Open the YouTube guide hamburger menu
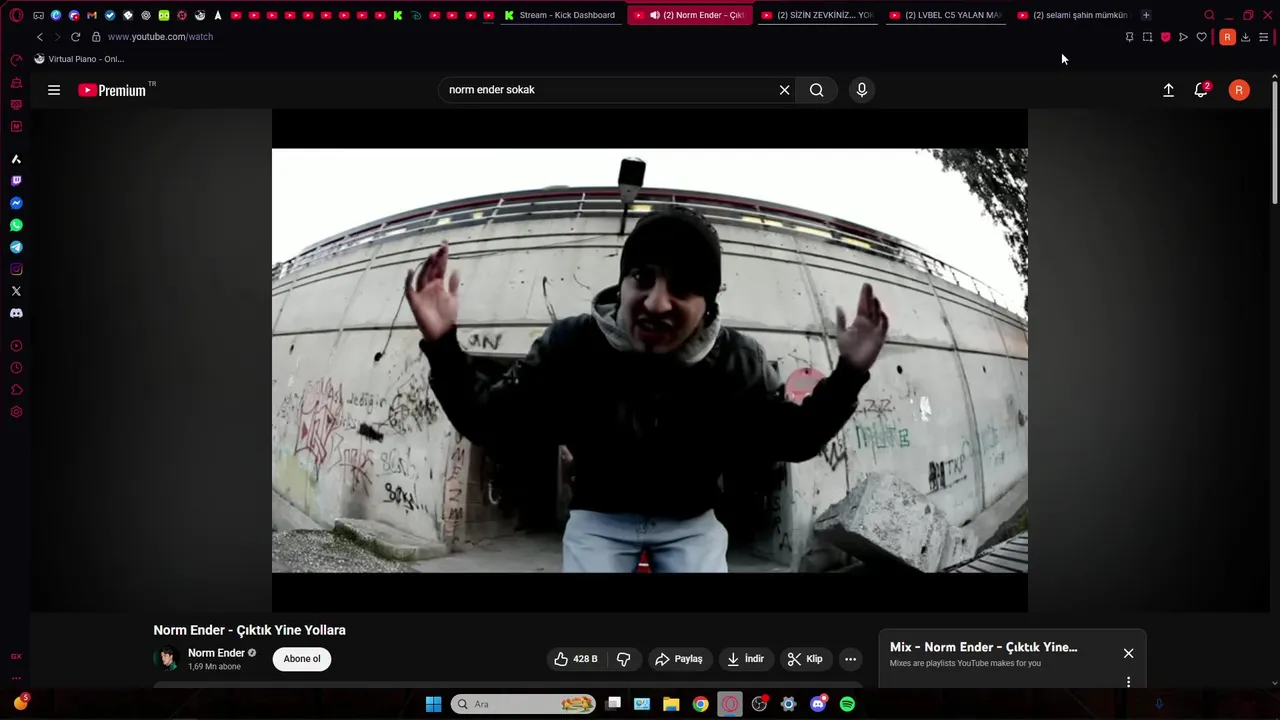Image resolution: width=1280 pixels, height=720 pixels. [54, 90]
